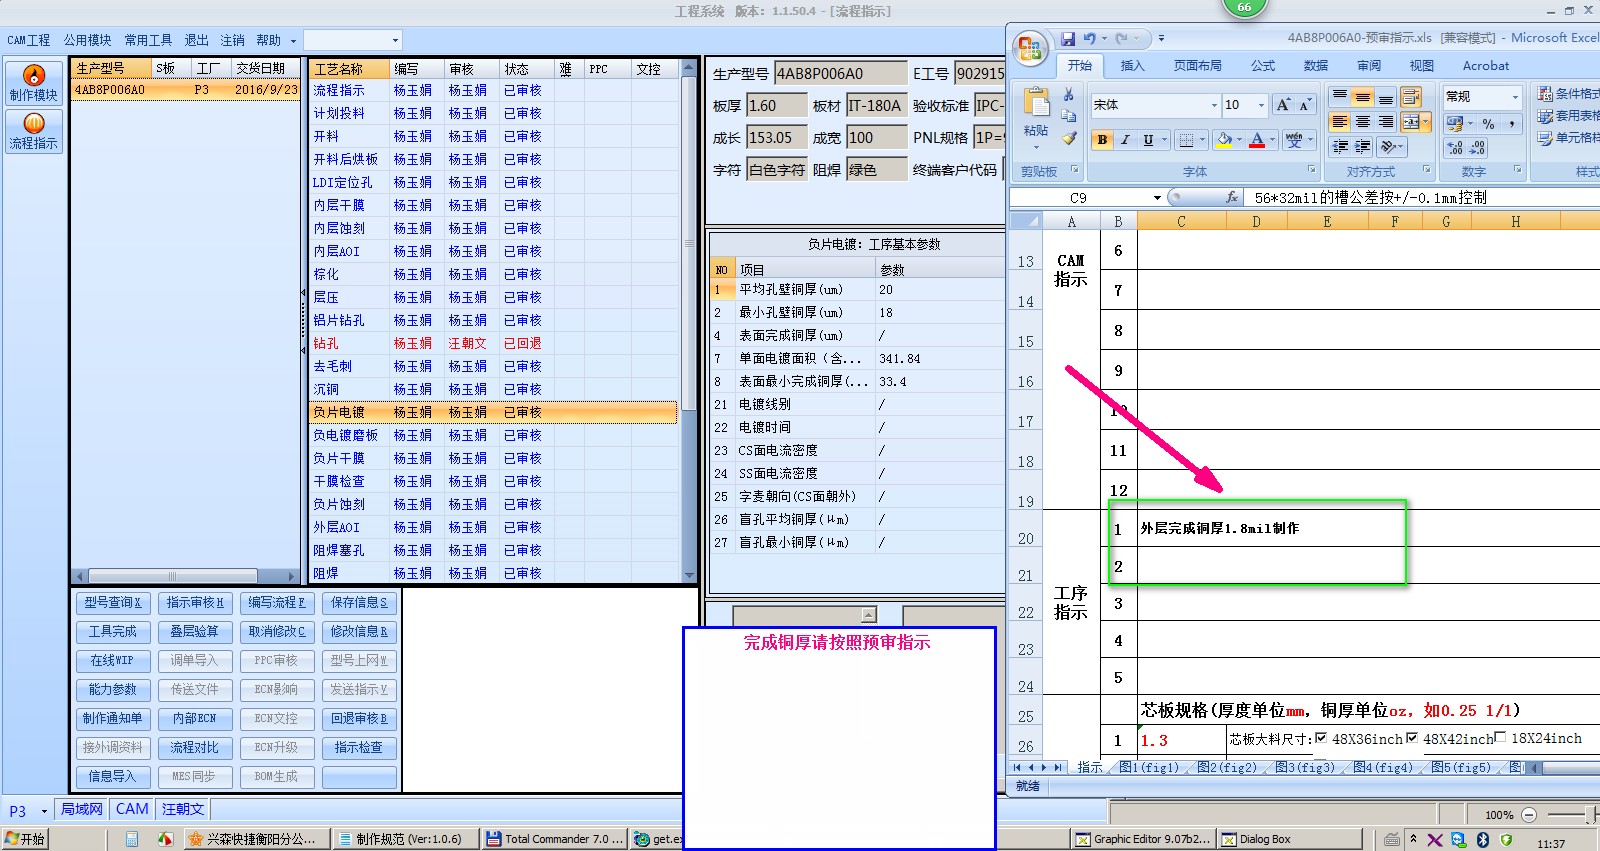Activate the Format Painter brush
This screenshot has width=1600, height=851.
pyautogui.click(x=1068, y=138)
